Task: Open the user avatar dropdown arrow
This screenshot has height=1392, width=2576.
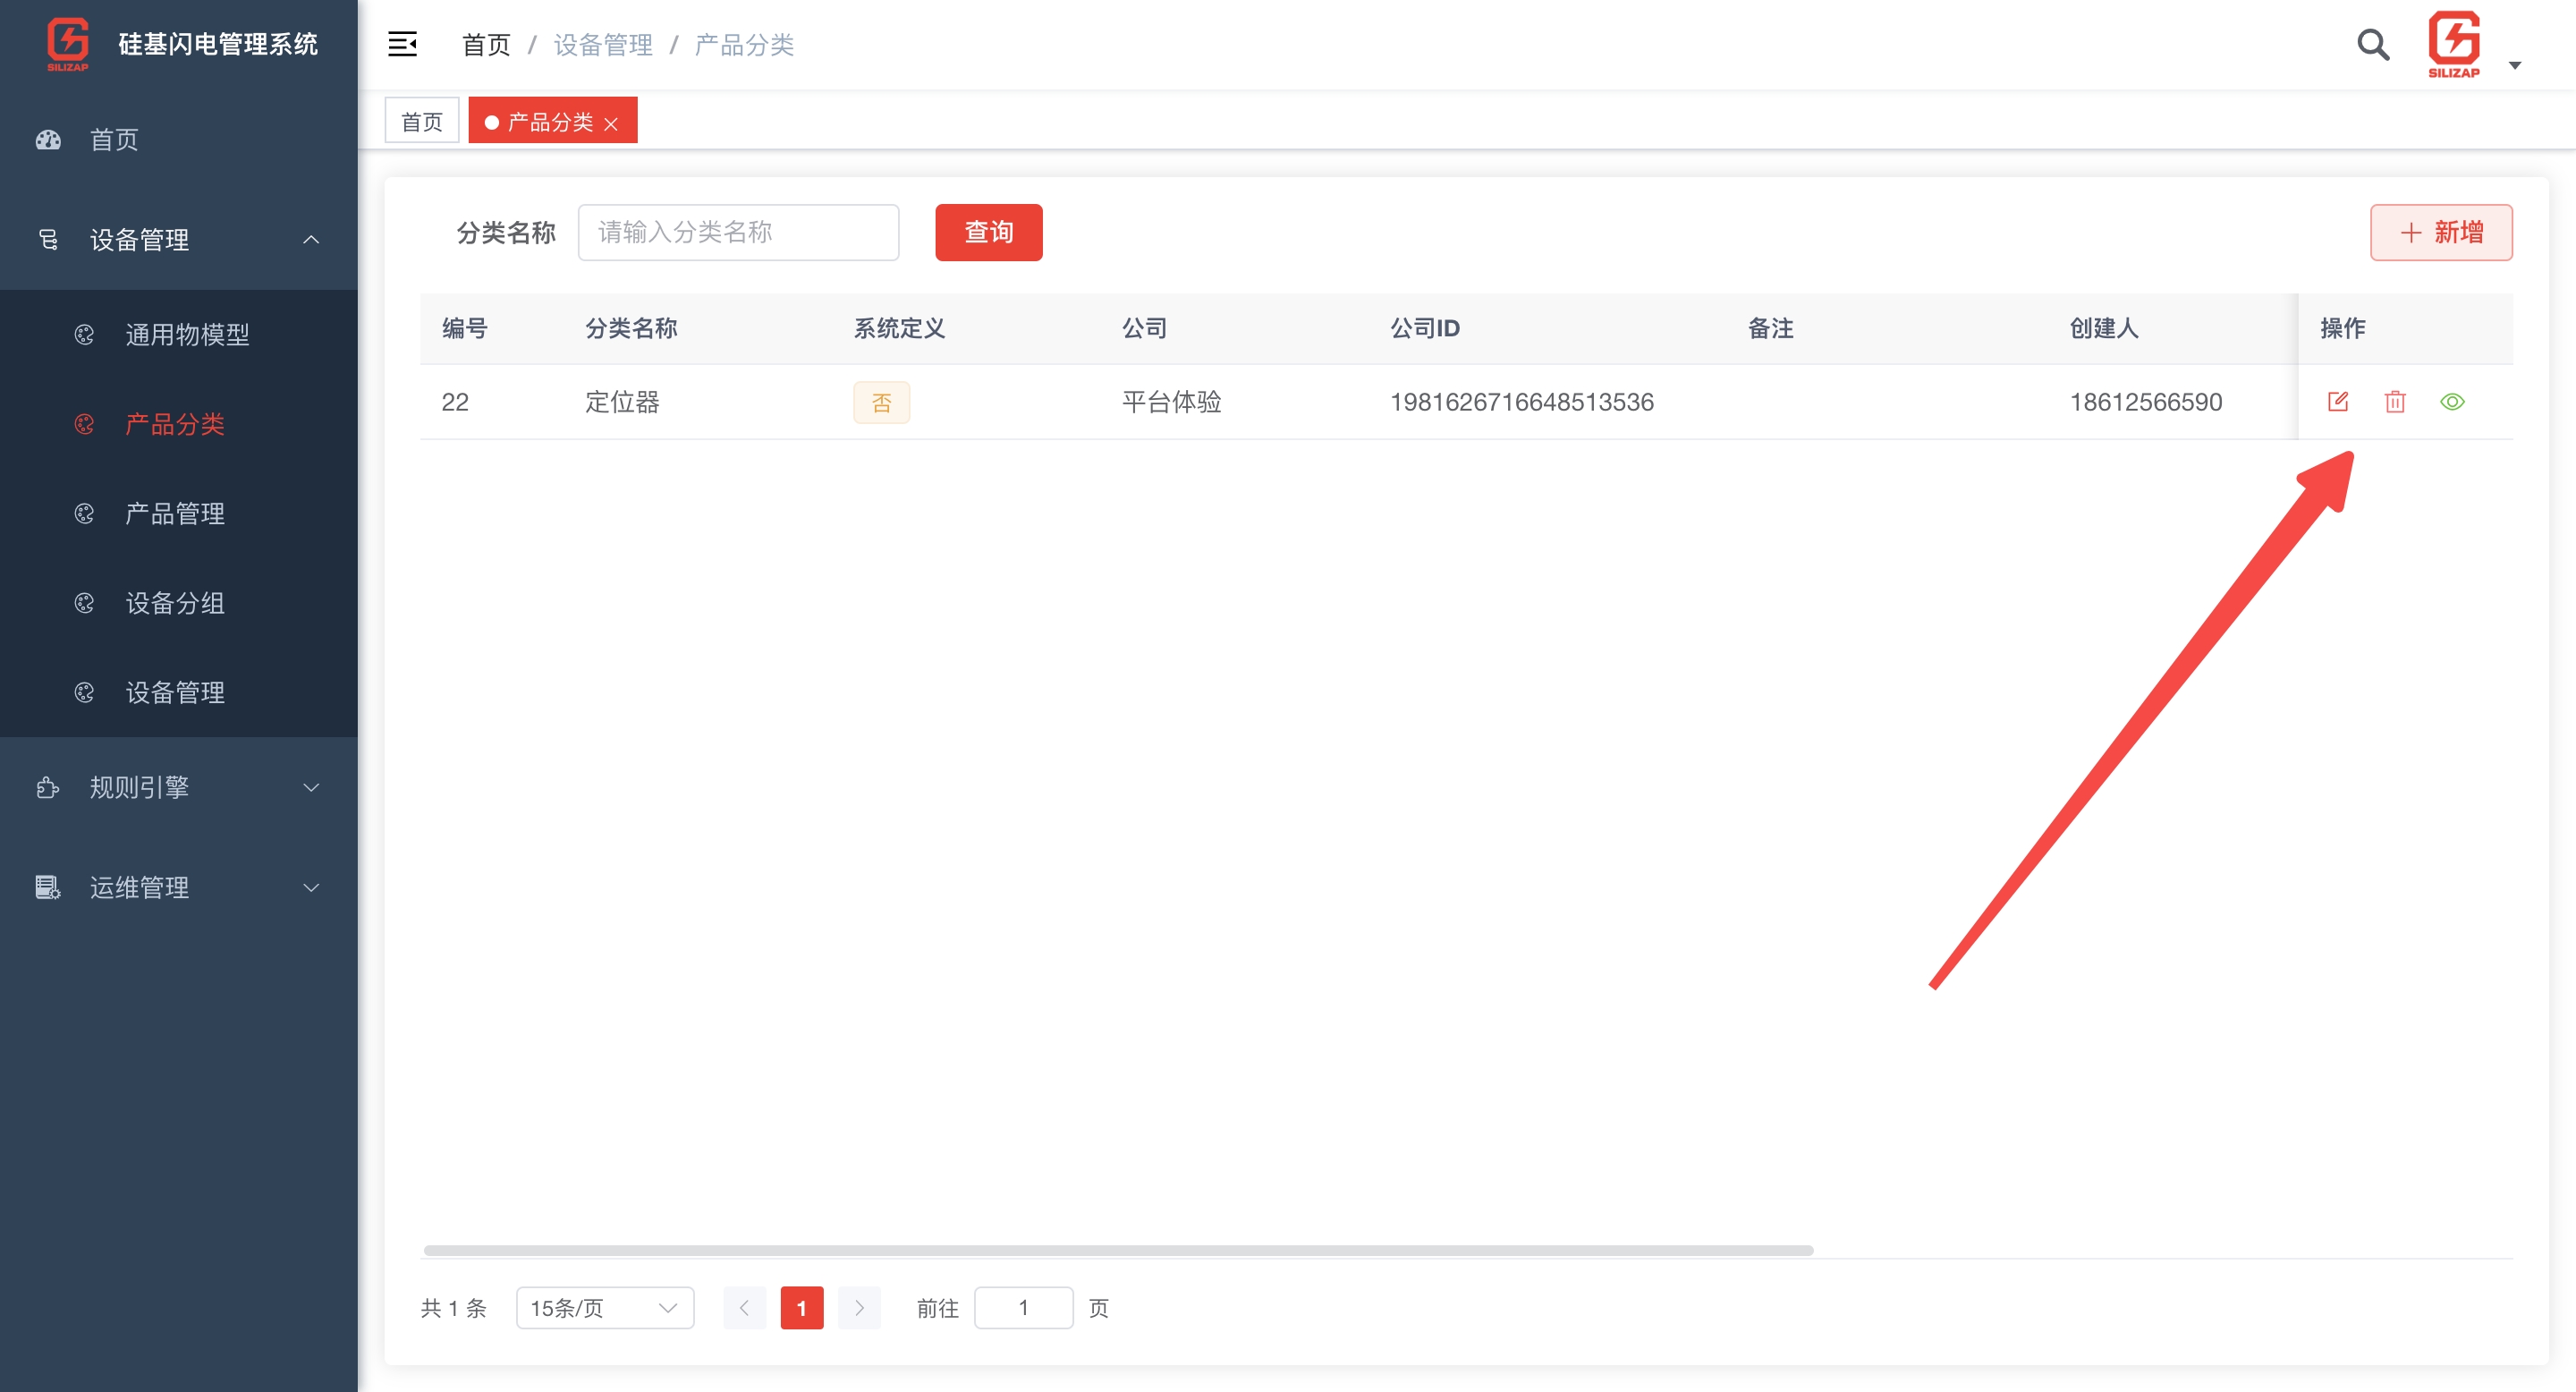Action: pos(2514,66)
